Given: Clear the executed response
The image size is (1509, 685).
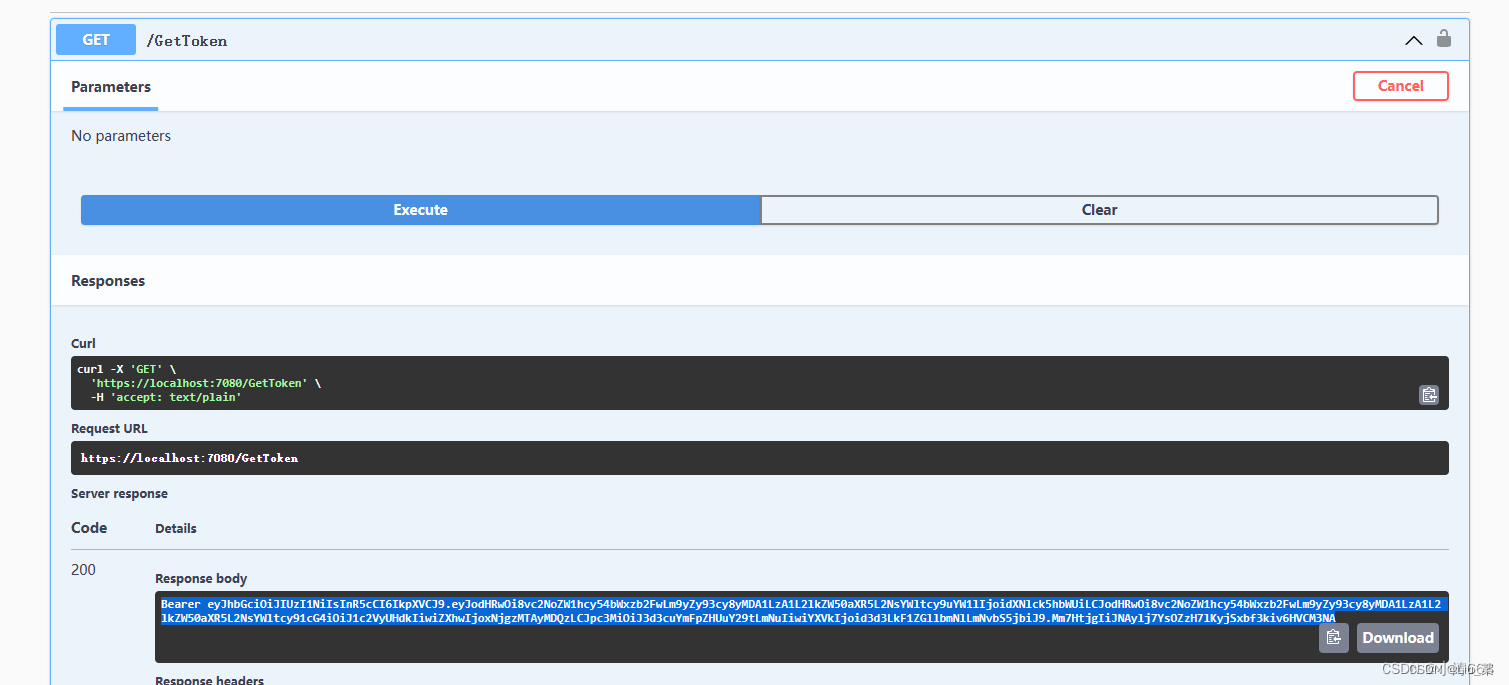Looking at the screenshot, I should click(1099, 210).
